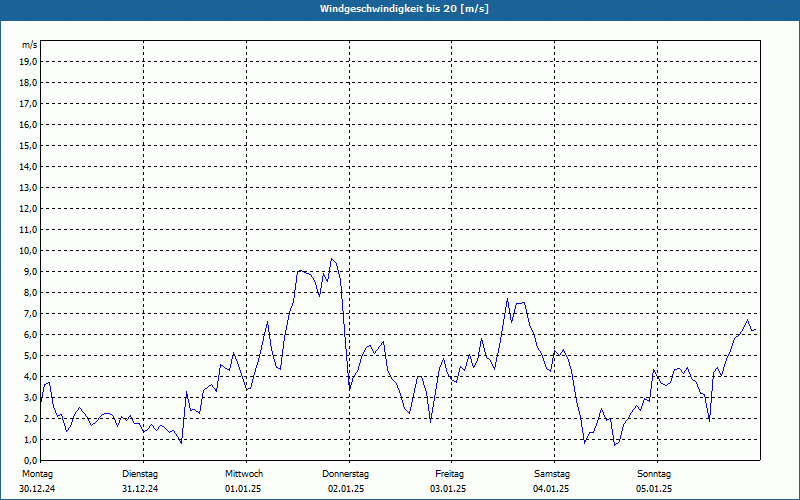Select the 8,0 y-axis value
Screen dimensions: 800x500
click(x=30, y=292)
